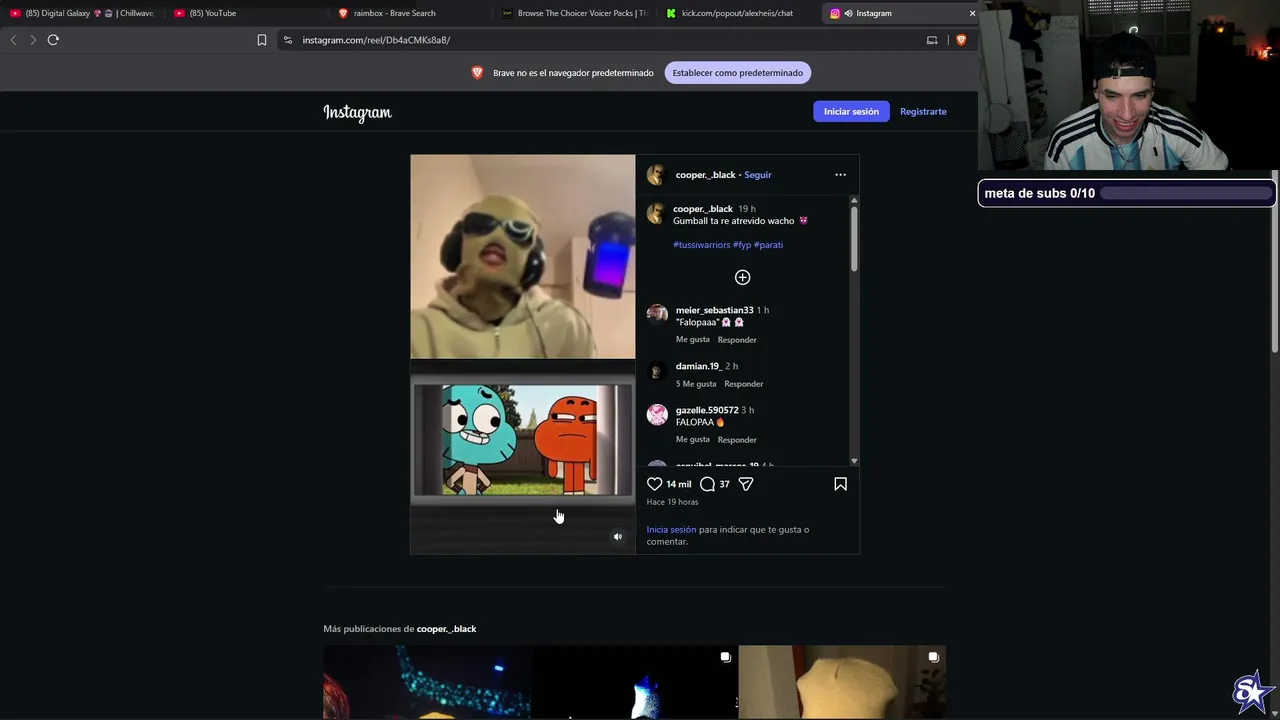1280x720 pixels.
Task: Share the reel with the paper-plane icon
Action: pos(746,484)
